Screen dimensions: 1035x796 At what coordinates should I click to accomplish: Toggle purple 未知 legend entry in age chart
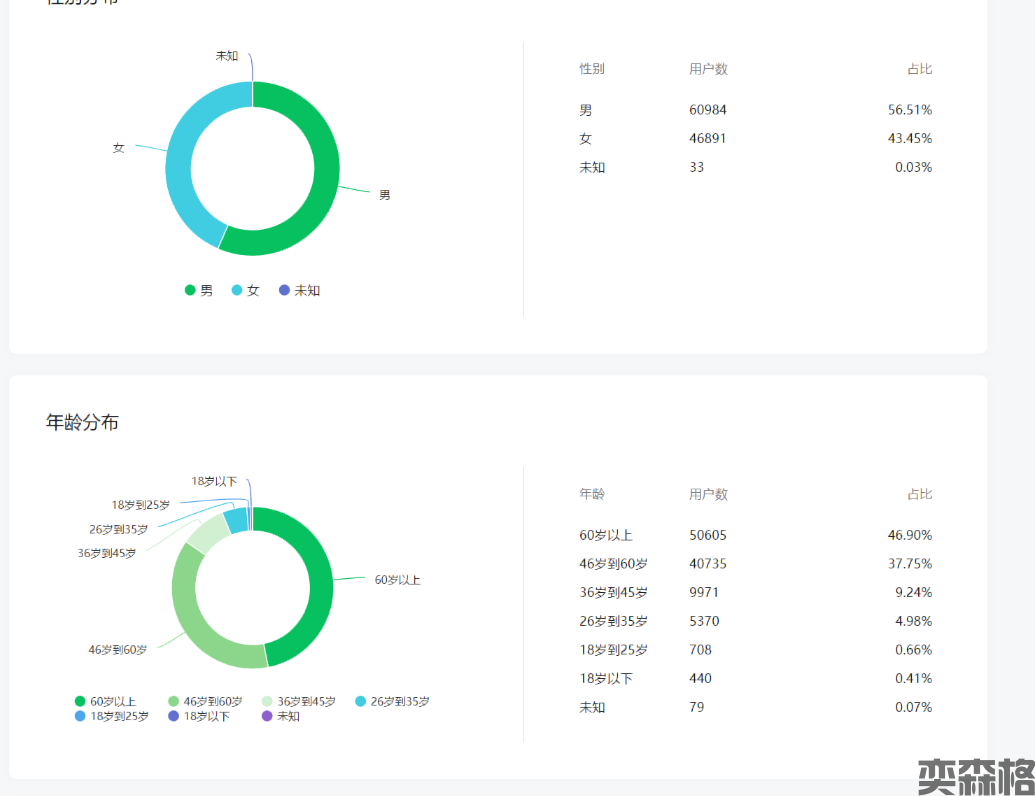(x=280, y=716)
